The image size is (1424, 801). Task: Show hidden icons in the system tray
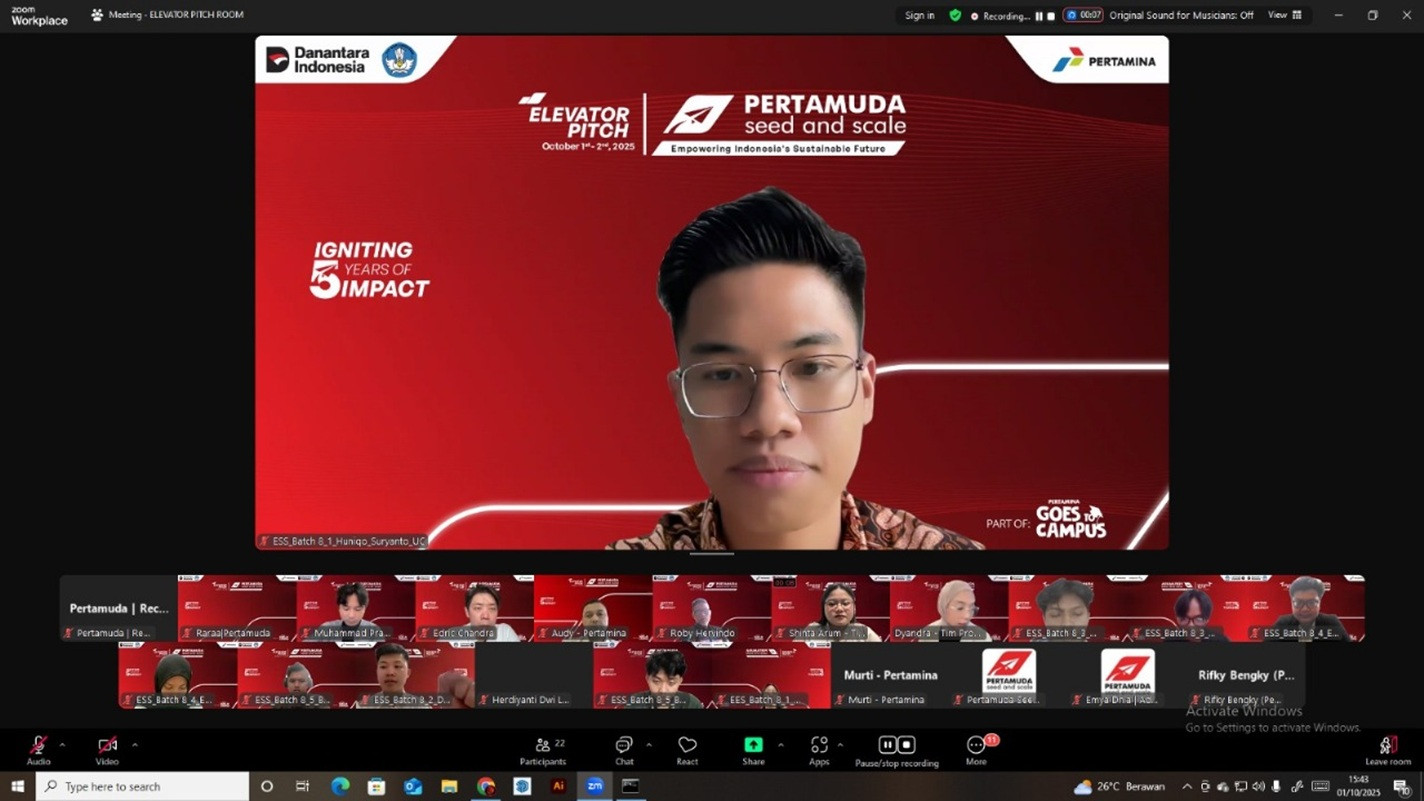1187,786
